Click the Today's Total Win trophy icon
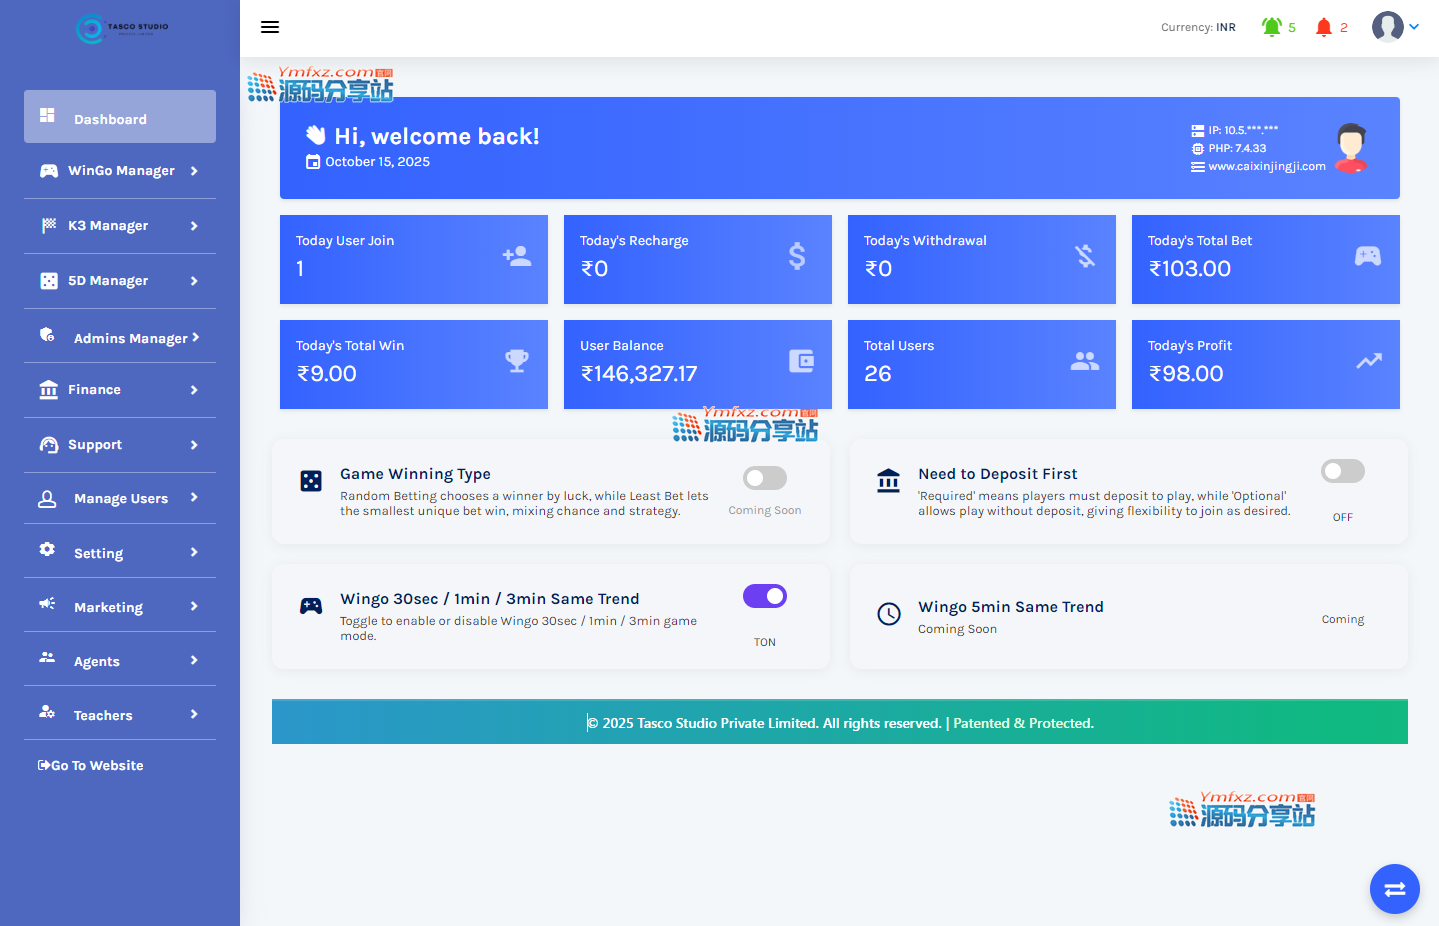Screen dimensions: 1439x926 (x=517, y=361)
